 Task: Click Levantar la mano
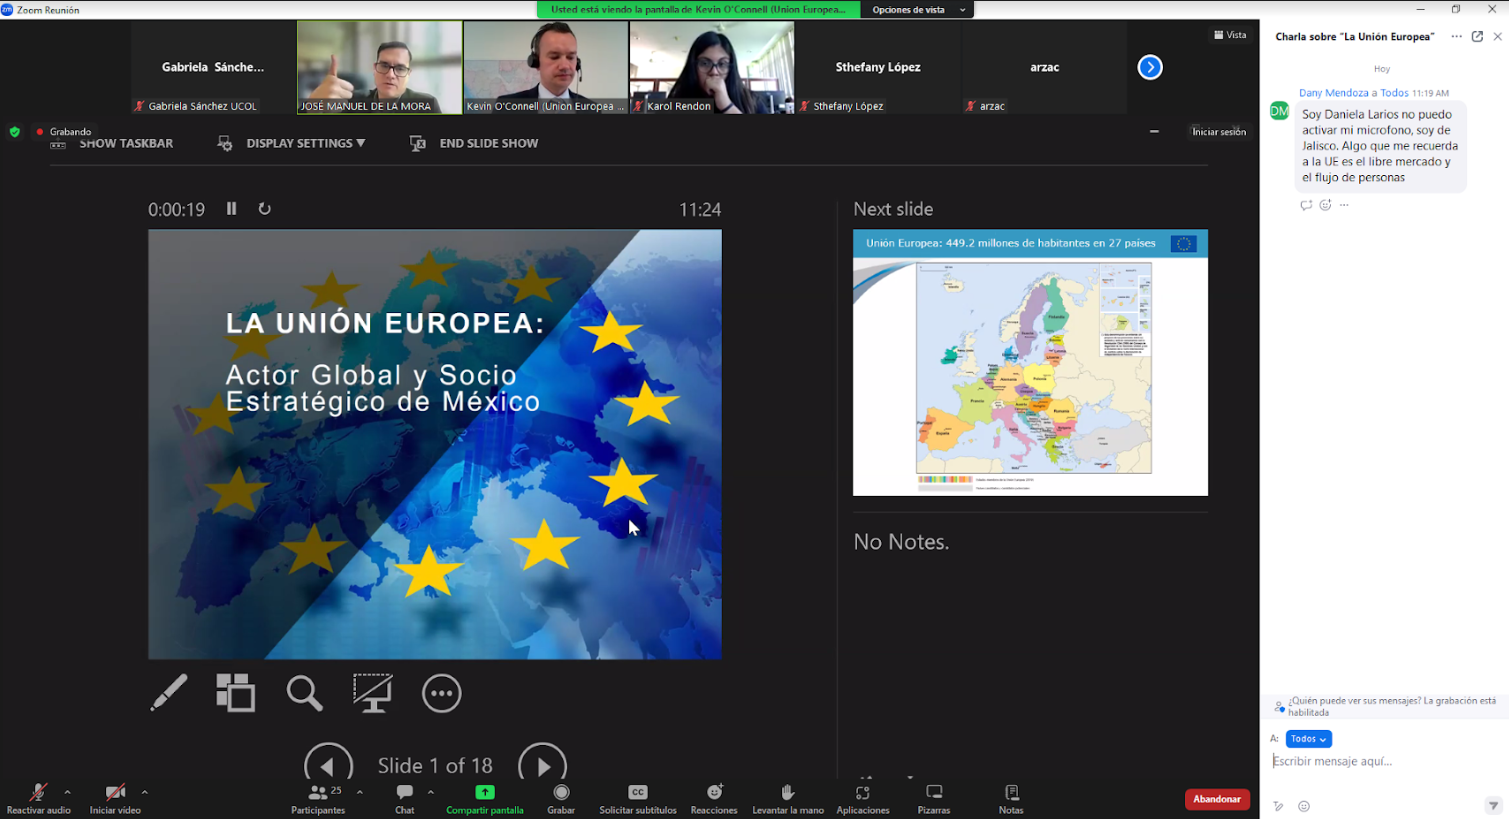(788, 798)
